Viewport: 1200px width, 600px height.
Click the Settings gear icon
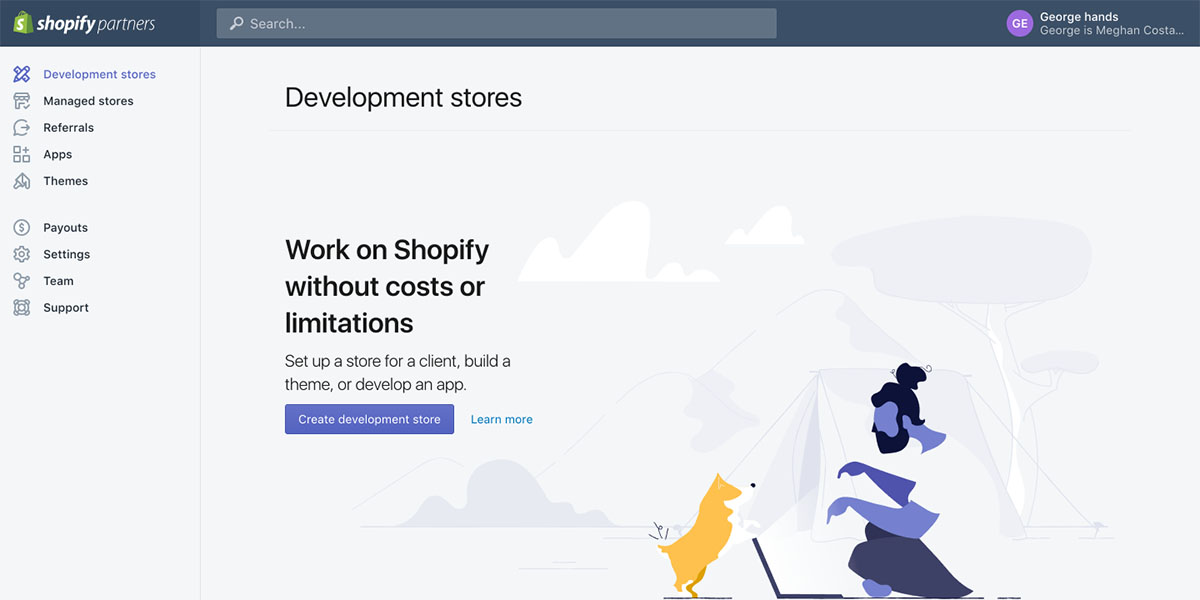coord(22,255)
